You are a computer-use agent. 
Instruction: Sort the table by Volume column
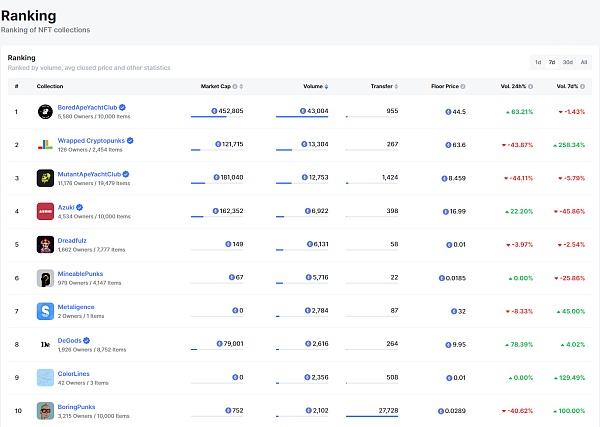point(314,86)
